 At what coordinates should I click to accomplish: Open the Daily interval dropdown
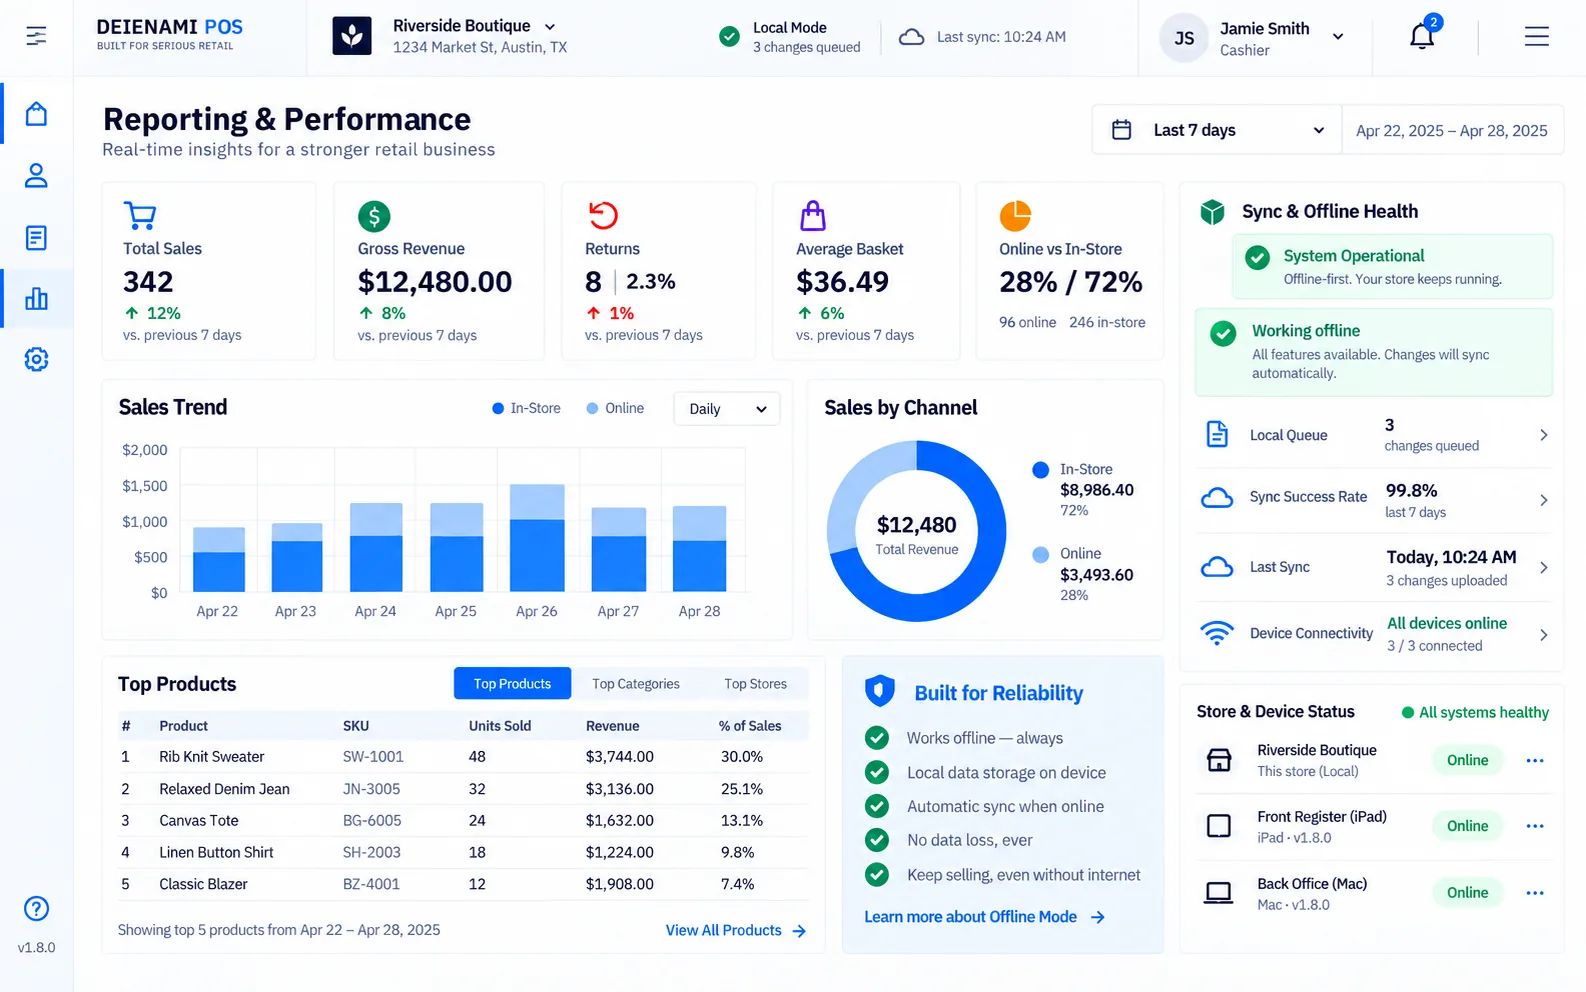(727, 409)
